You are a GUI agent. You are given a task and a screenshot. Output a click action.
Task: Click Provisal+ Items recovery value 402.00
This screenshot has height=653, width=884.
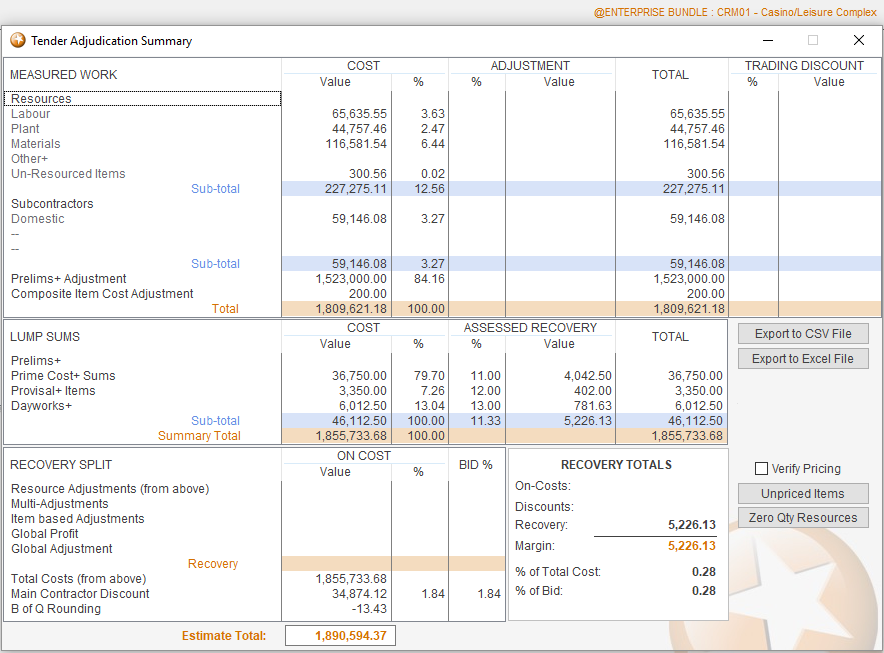point(593,391)
